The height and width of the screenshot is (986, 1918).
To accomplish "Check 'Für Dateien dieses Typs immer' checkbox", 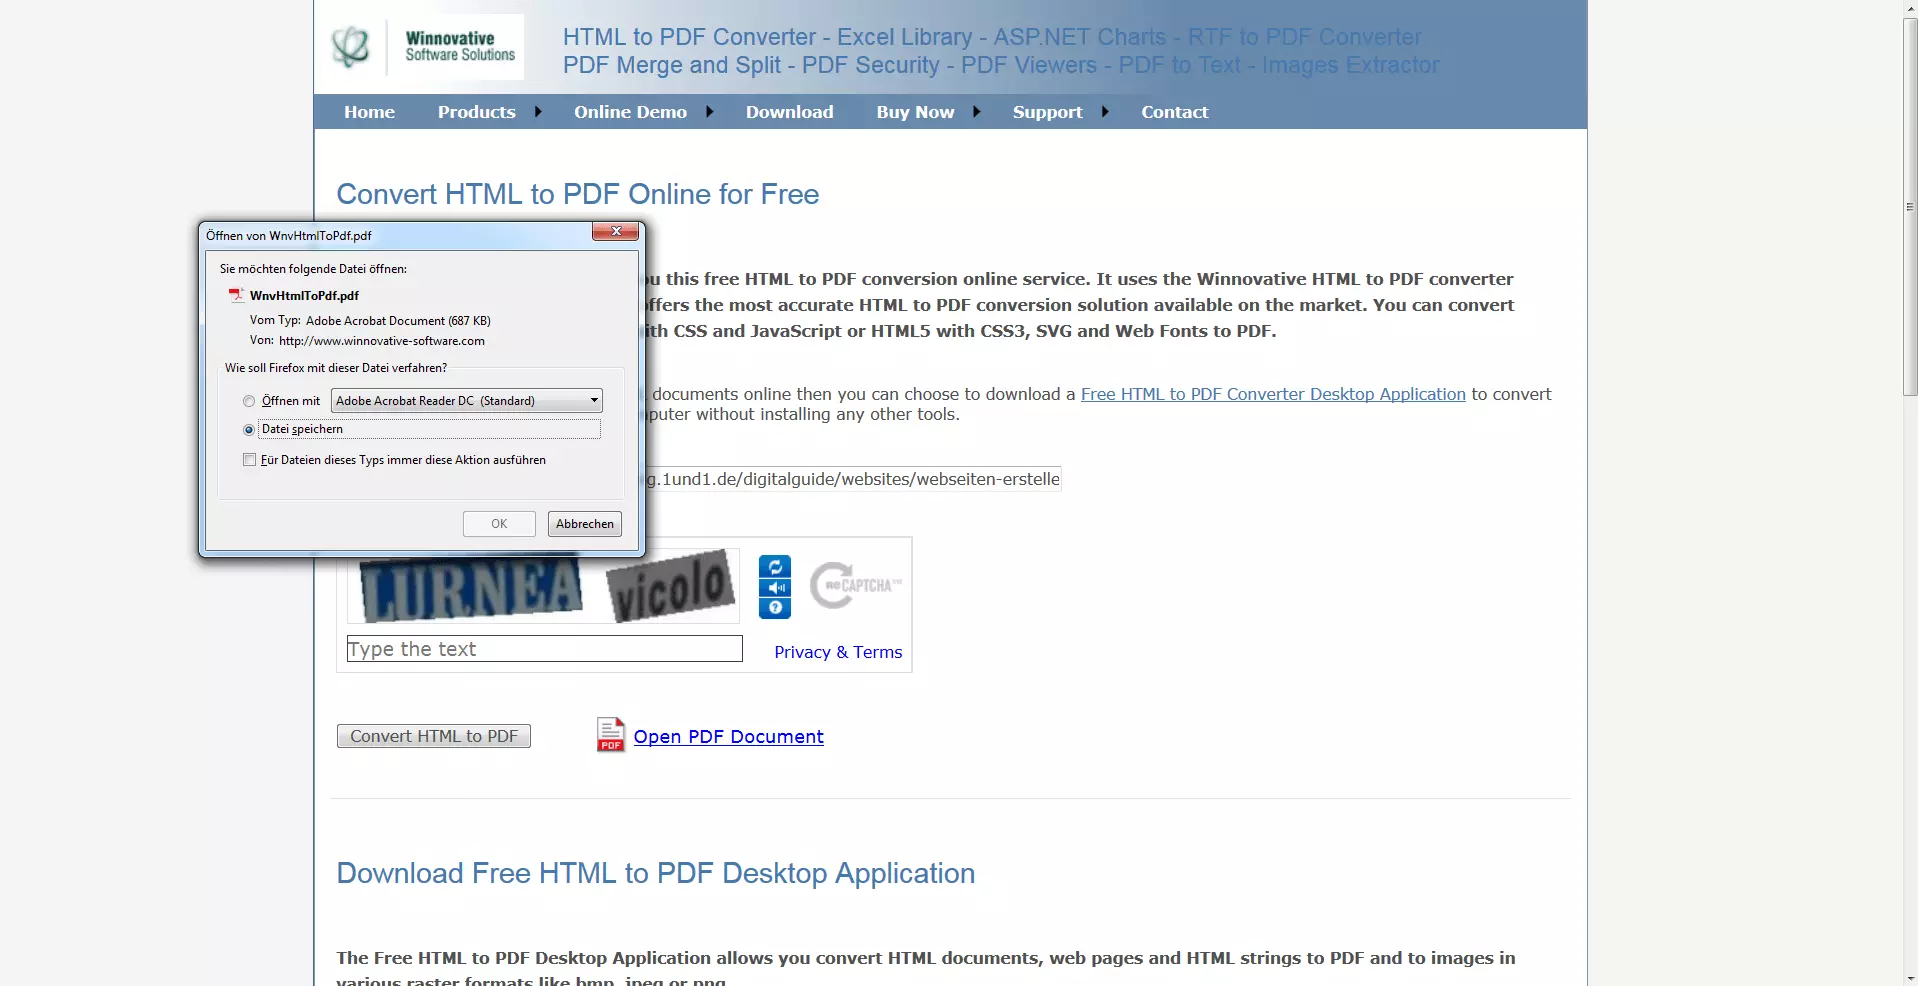I will [x=249, y=460].
